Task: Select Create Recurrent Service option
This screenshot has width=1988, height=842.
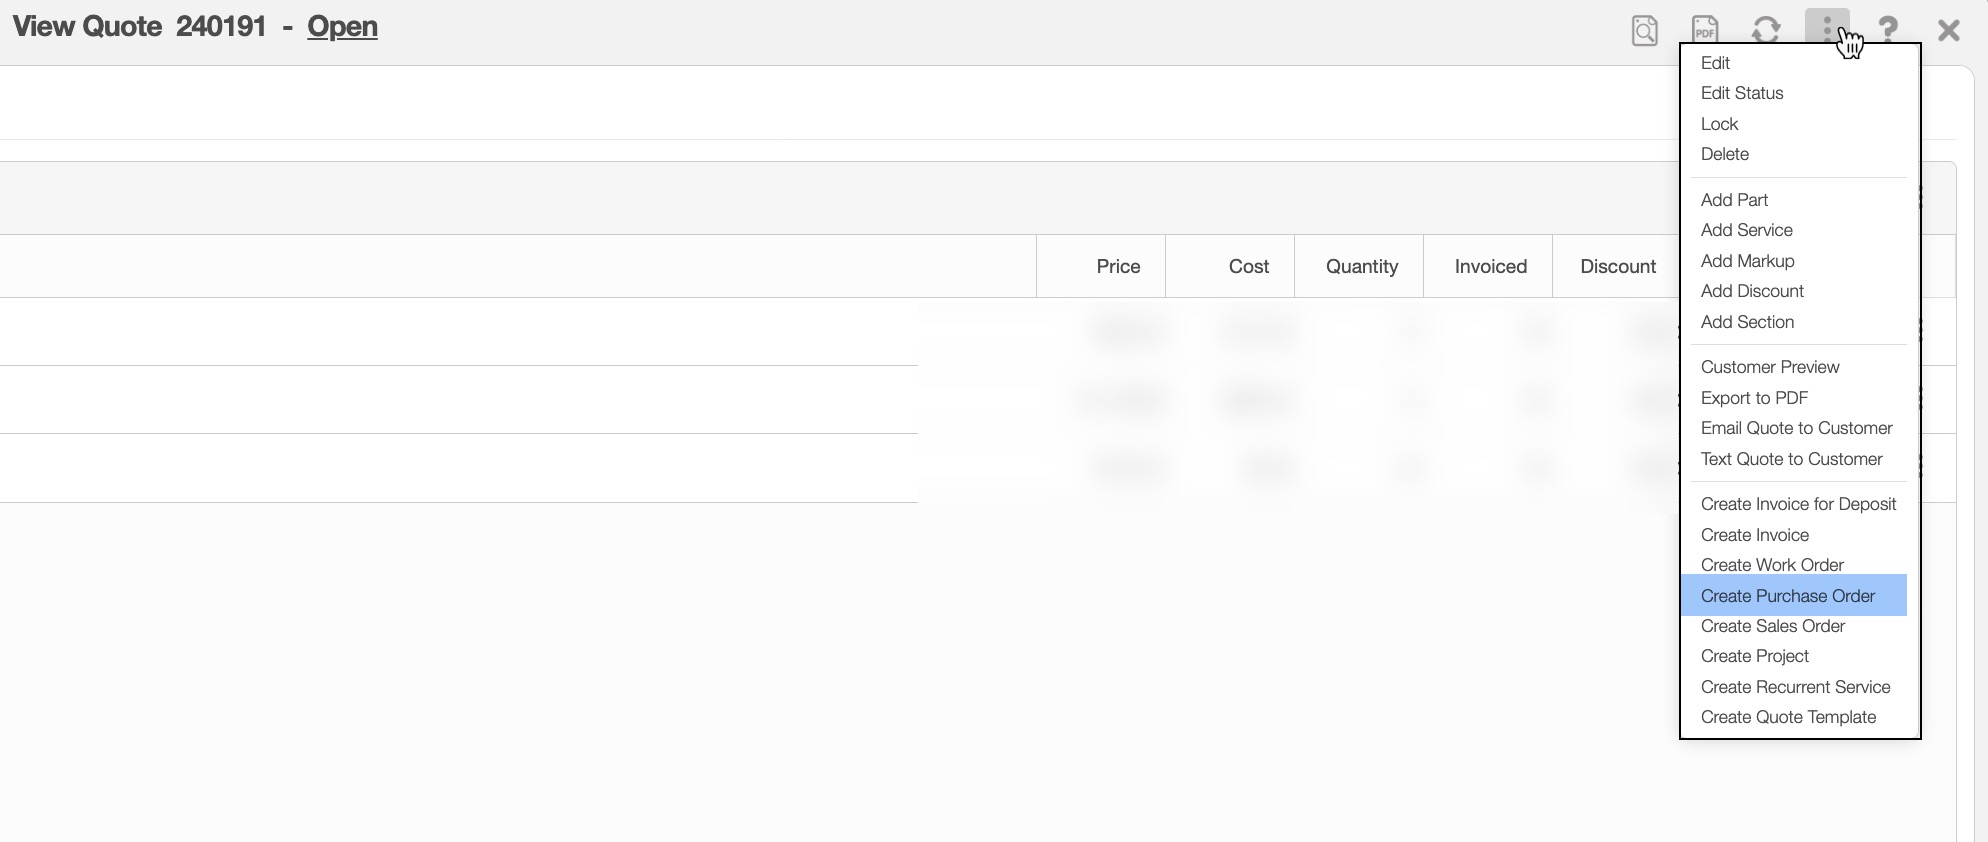Action: click(1795, 687)
